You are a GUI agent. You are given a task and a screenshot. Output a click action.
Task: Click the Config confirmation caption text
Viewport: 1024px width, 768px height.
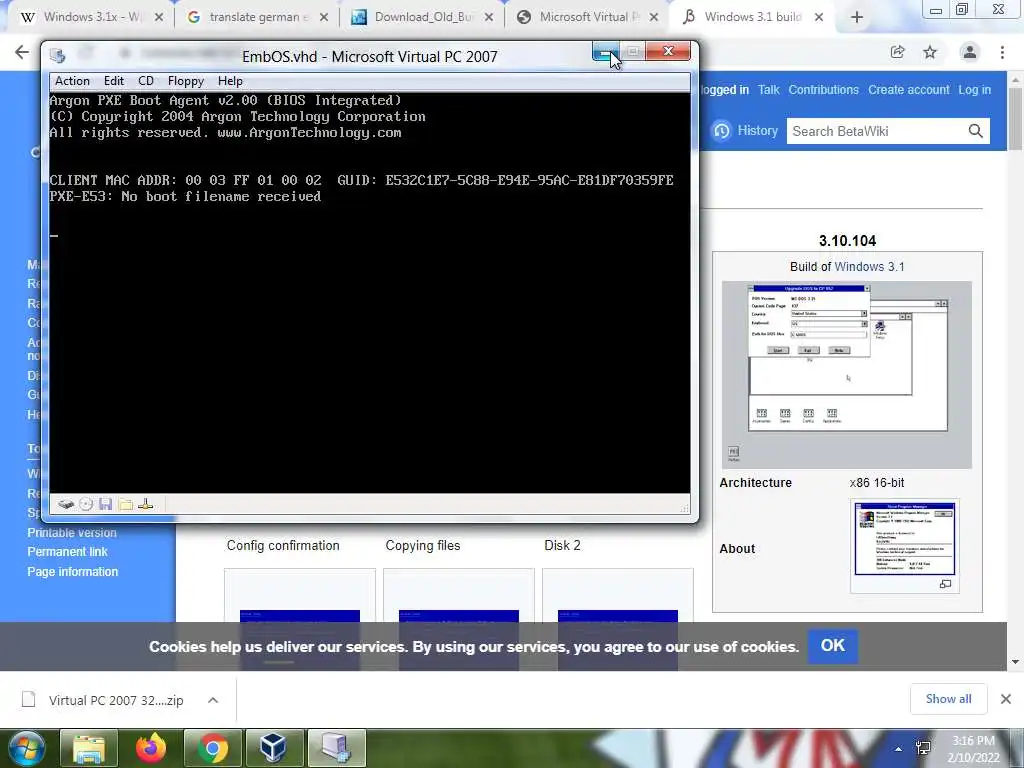(x=283, y=545)
